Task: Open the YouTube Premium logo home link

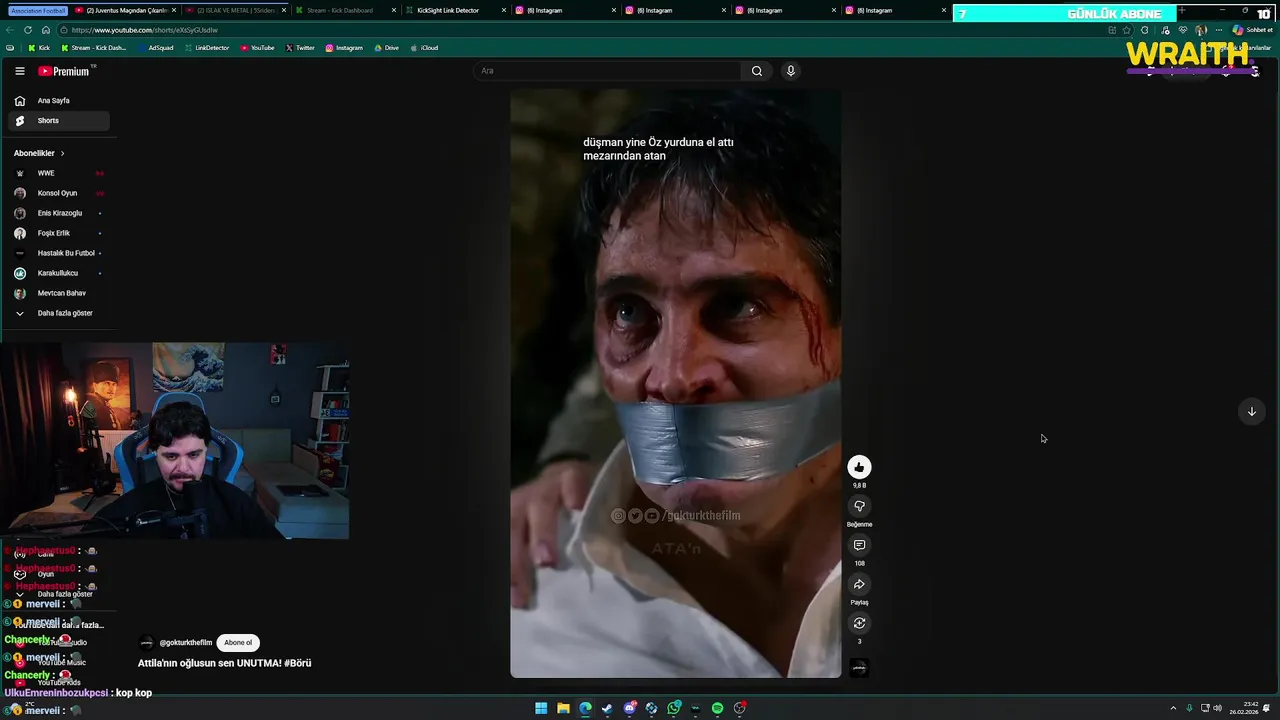Action: [x=64, y=71]
